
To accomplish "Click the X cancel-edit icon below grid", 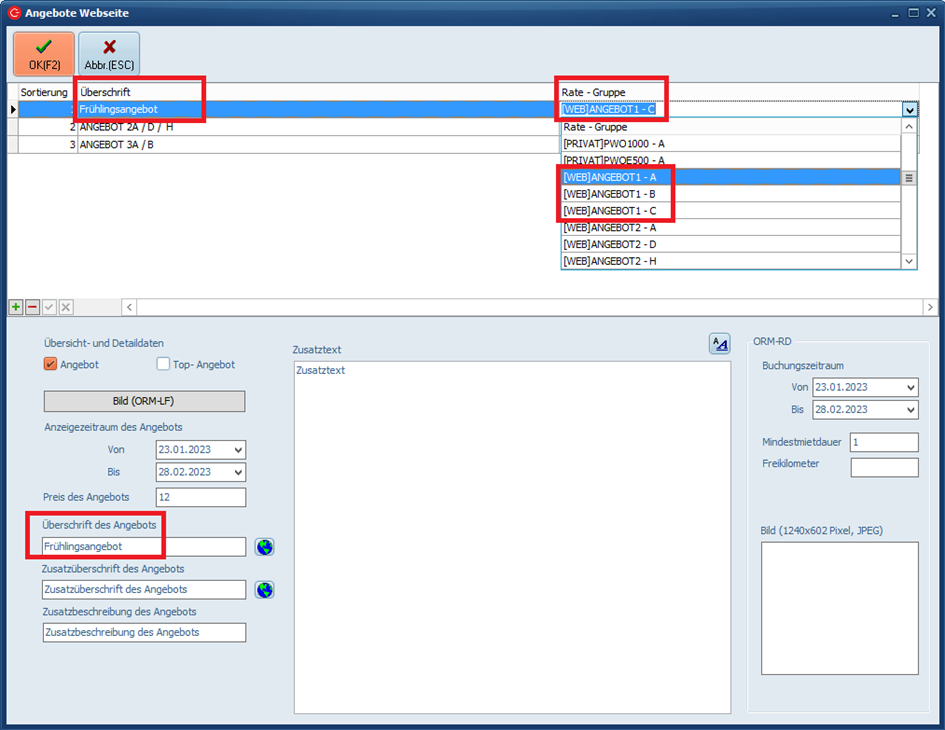I will (66, 307).
